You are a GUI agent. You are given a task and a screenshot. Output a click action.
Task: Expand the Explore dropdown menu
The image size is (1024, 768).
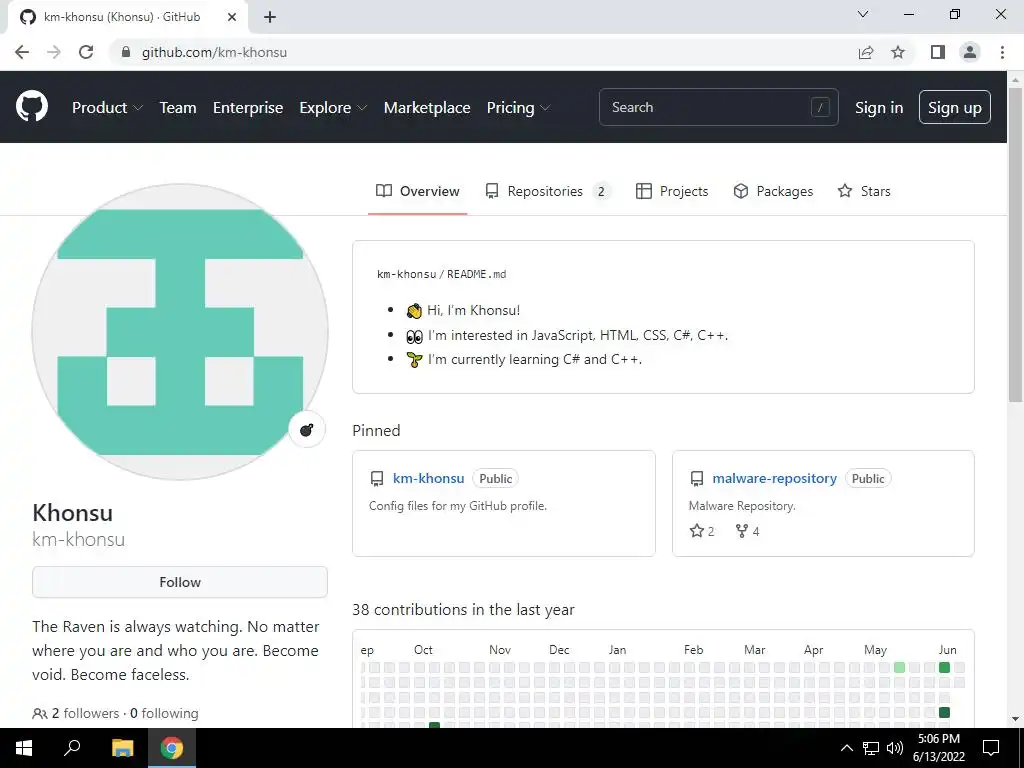[333, 108]
